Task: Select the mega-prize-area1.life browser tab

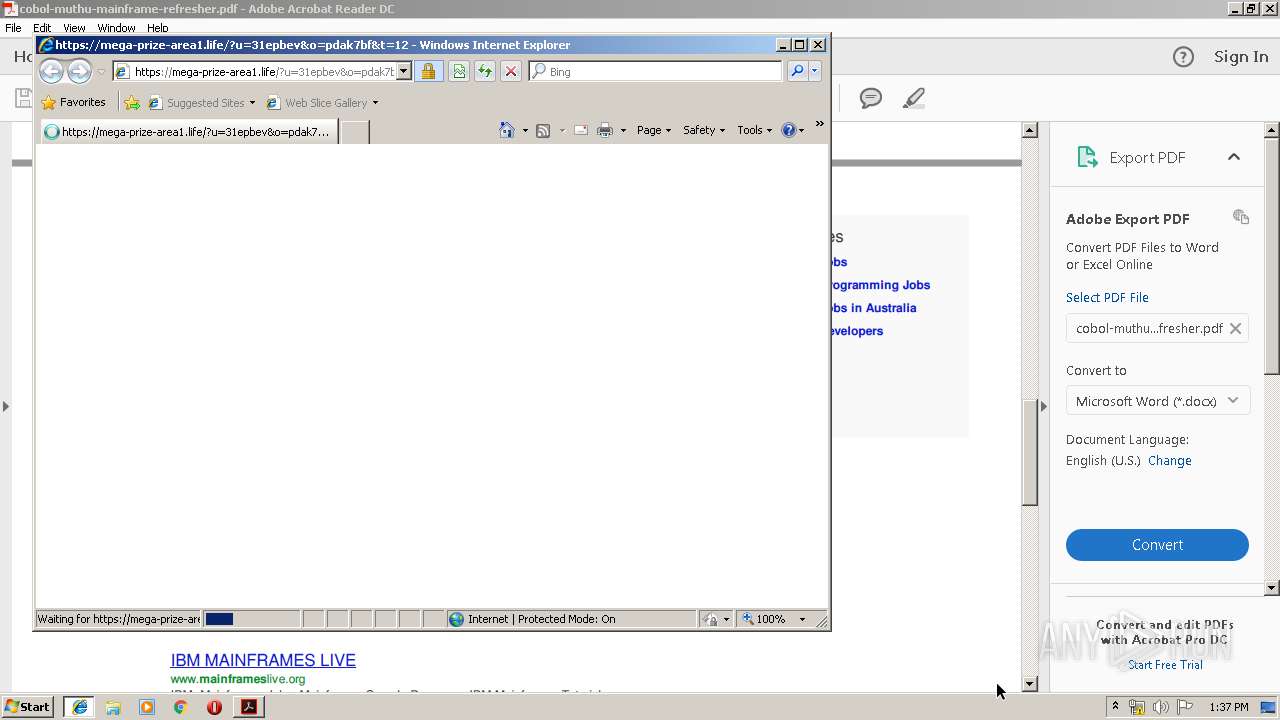Action: pos(189,132)
